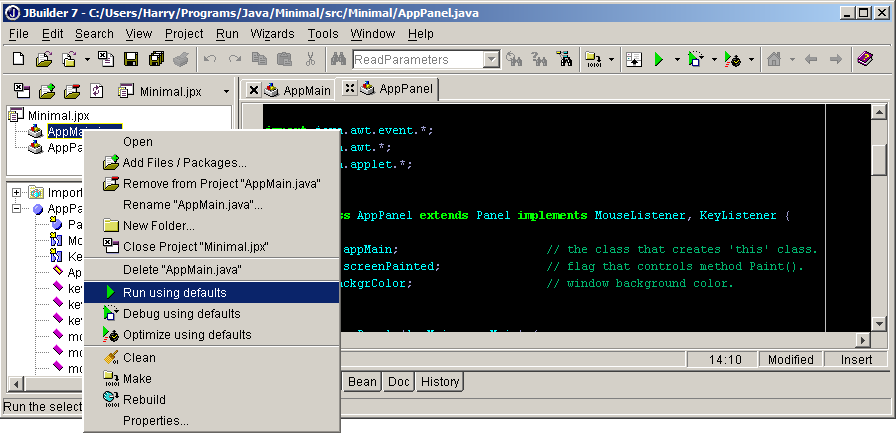896x433 pixels.
Task: Click the Redo arrow icon
Action: coord(234,59)
